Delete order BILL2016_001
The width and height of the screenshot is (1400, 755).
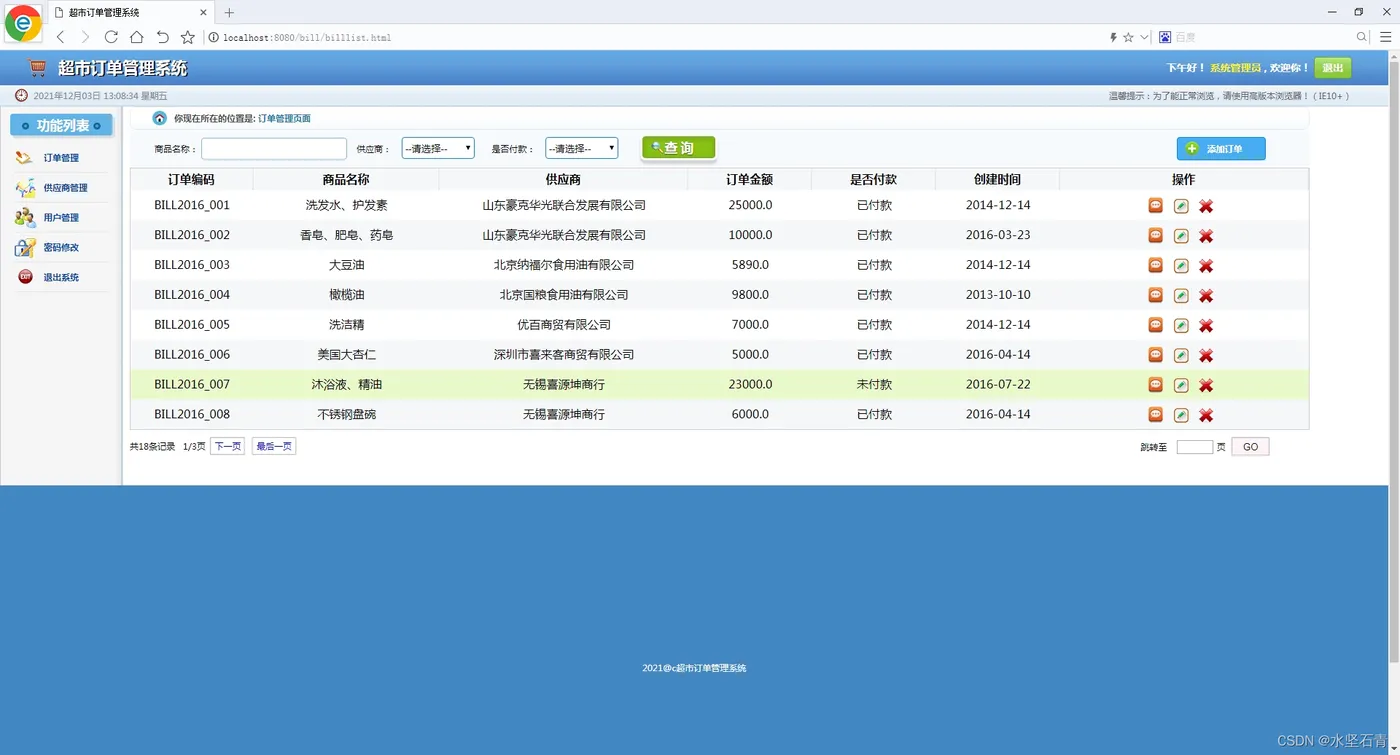(x=1206, y=206)
